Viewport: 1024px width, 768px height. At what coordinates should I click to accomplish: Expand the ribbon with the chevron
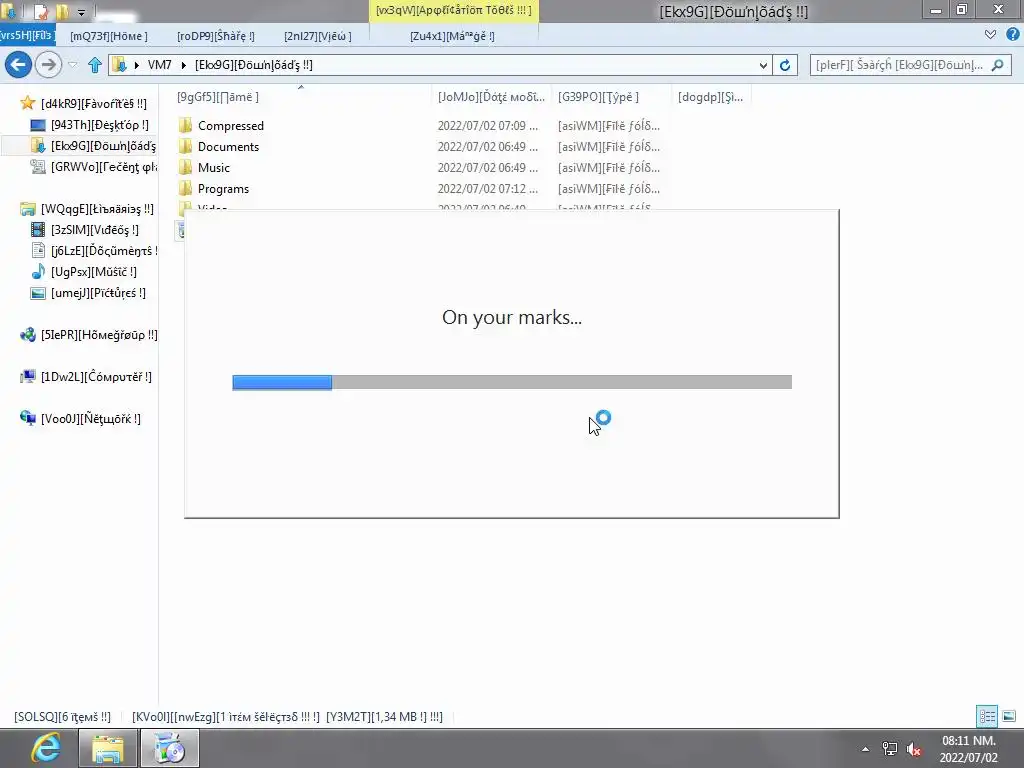(991, 35)
